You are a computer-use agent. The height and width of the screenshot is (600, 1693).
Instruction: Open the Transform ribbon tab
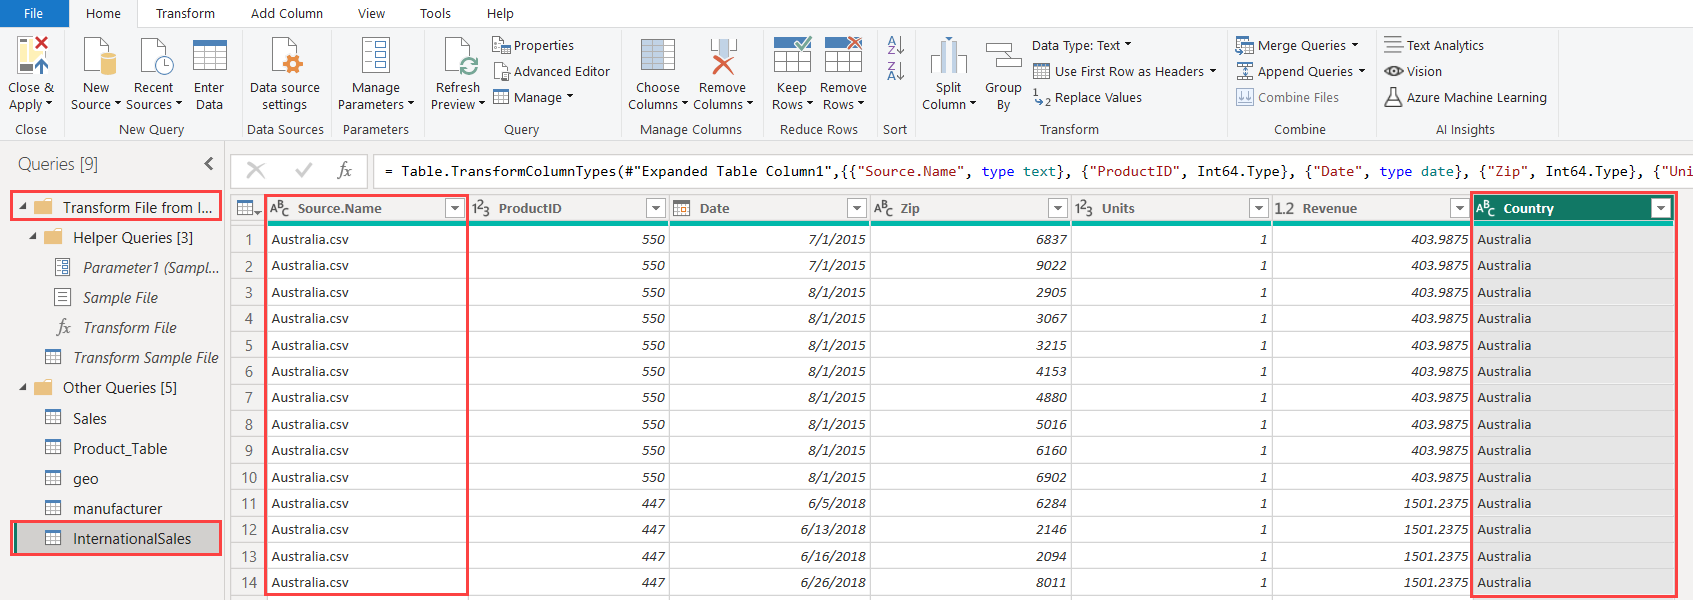coord(185,14)
